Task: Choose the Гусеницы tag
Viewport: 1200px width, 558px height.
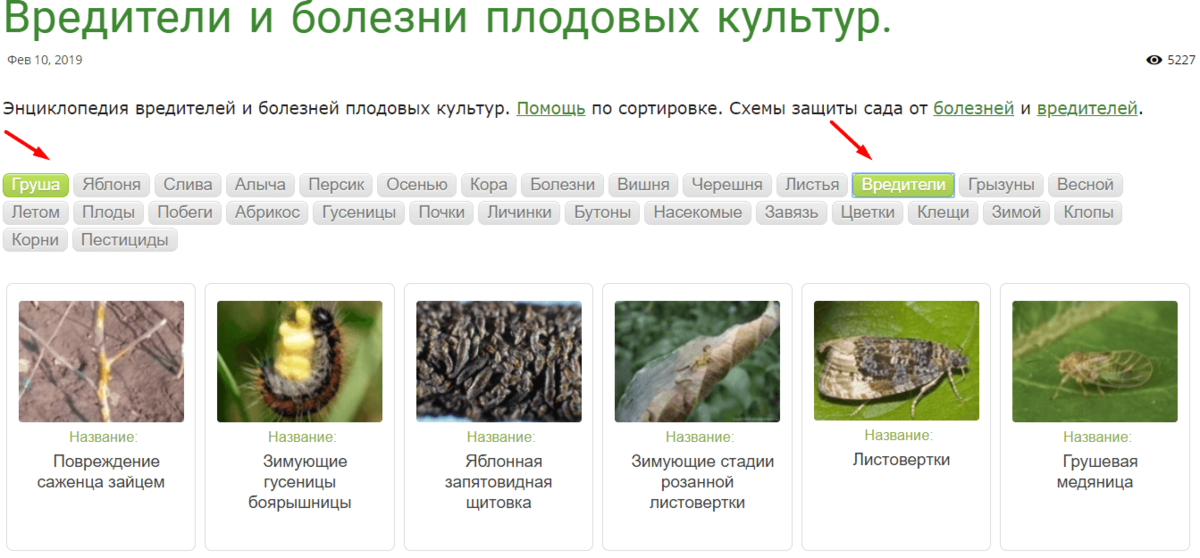Action: (359, 212)
